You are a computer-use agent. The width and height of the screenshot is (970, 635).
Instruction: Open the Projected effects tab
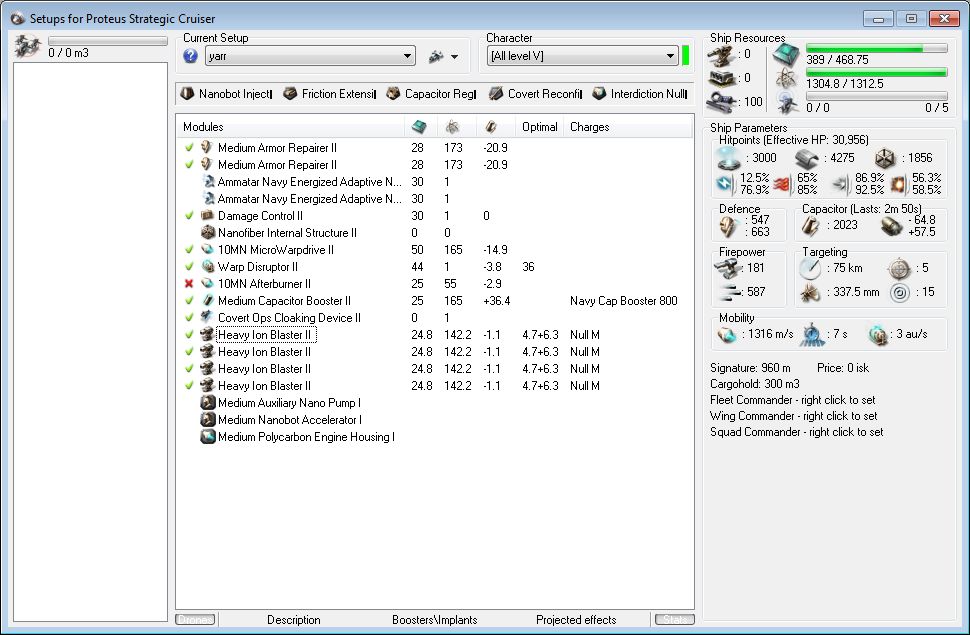click(576, 620)
